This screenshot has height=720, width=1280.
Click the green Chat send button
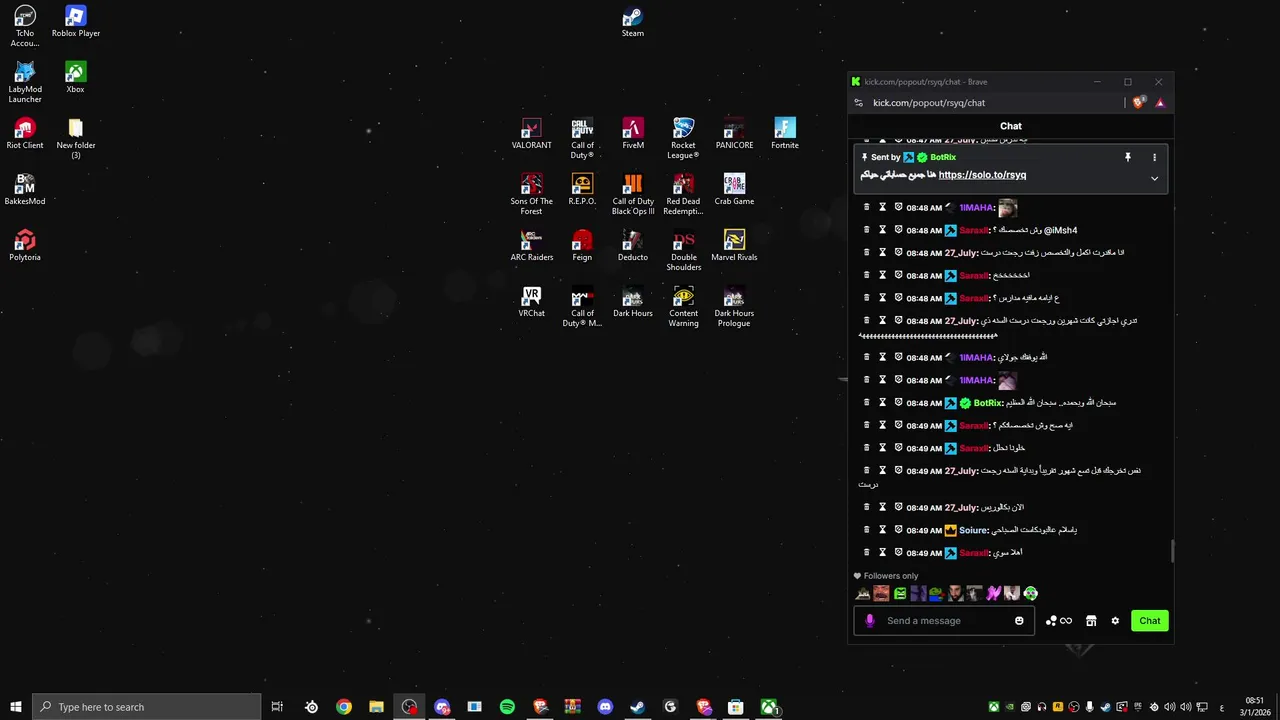[1150, 621]
